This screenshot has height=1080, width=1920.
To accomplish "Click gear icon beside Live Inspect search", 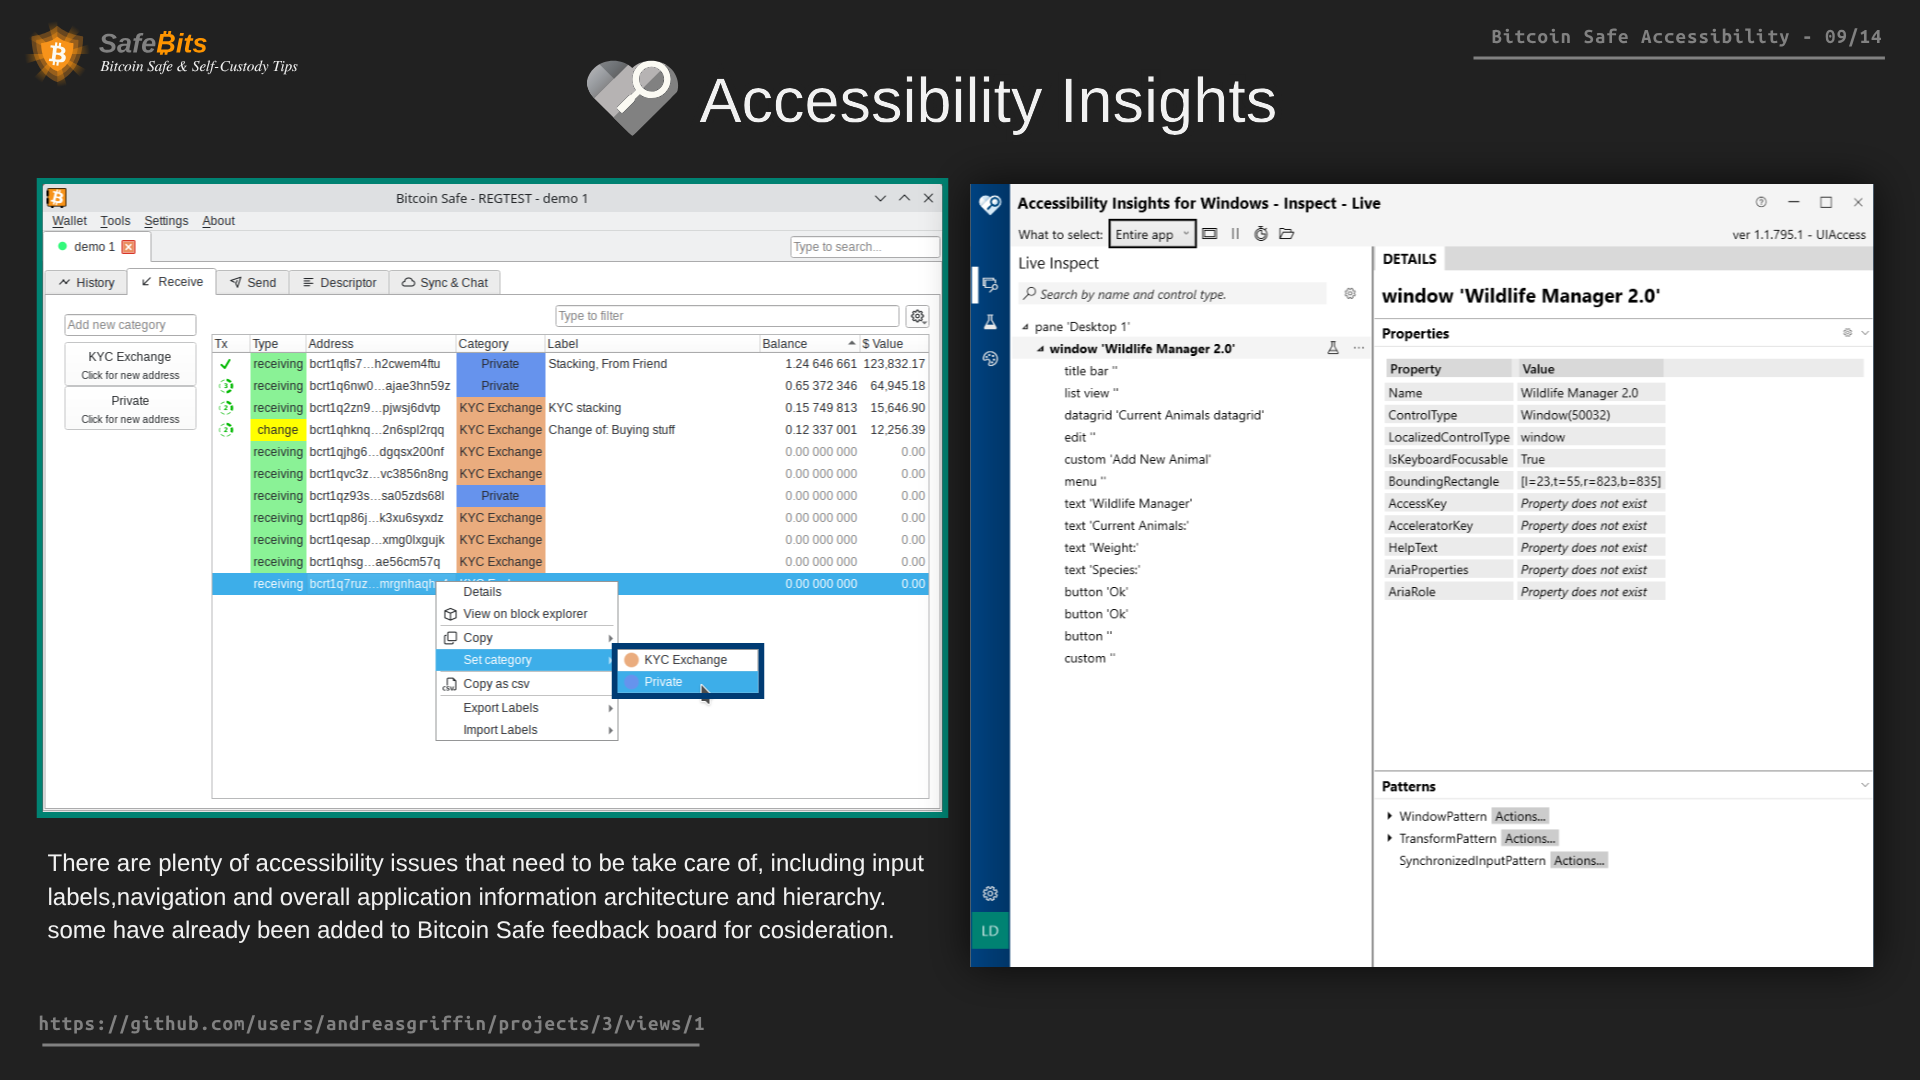I will click(x=1350, y=294).
